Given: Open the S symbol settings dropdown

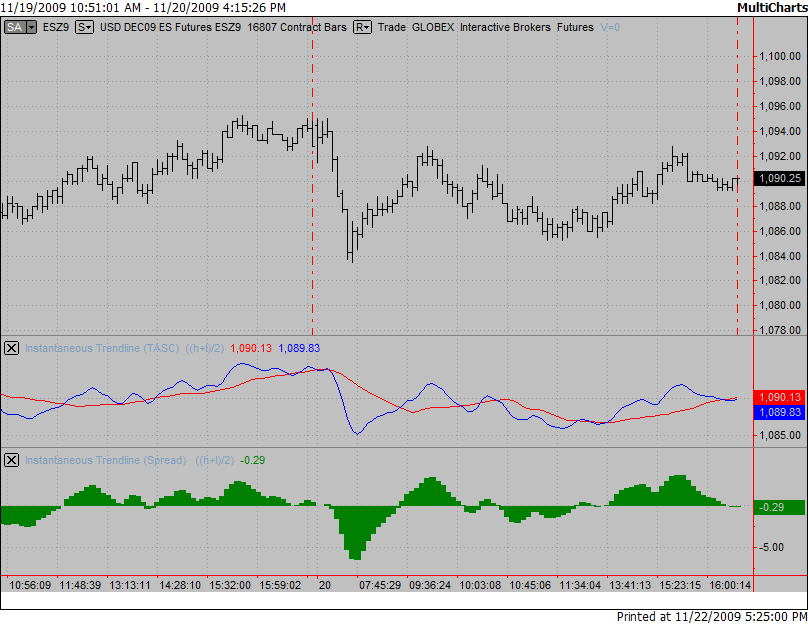Looking at the screenshot, I should [85, 27].
